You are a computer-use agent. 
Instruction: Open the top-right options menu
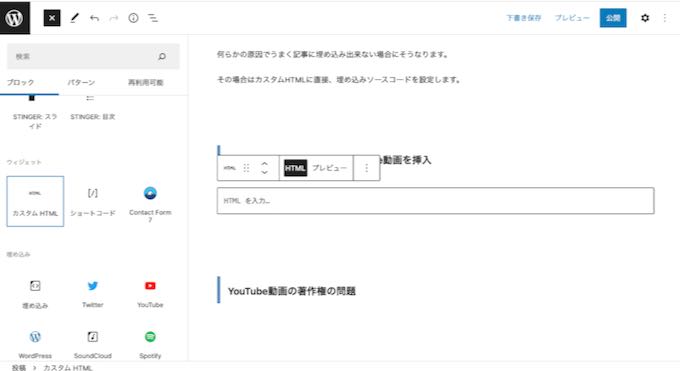coord(665,18)
